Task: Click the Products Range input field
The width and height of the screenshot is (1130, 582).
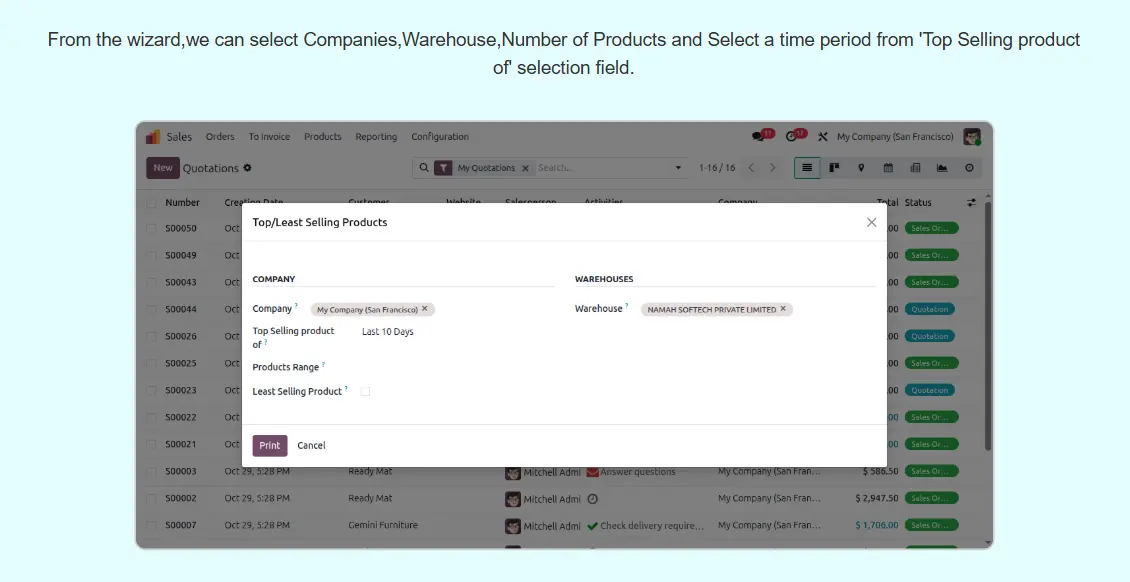Action: coord(450,367)
